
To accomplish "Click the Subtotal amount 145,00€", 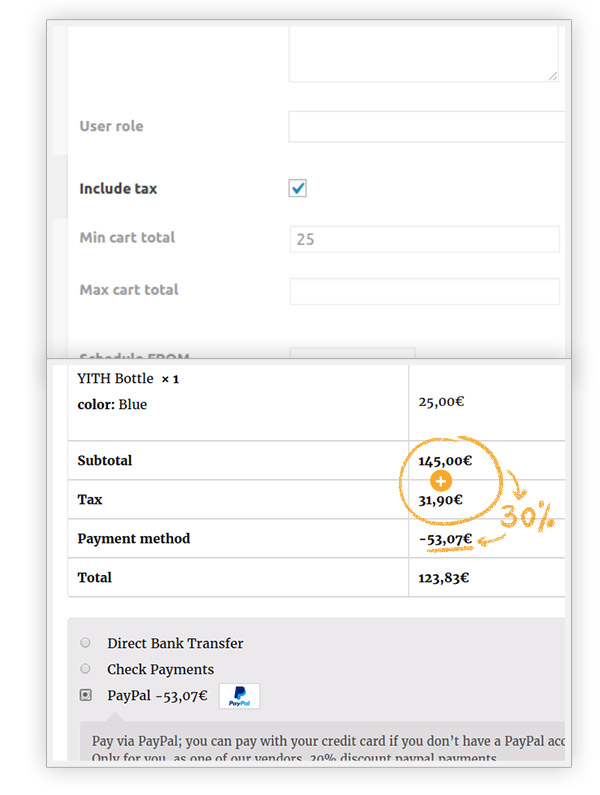I will click(445, 461).
